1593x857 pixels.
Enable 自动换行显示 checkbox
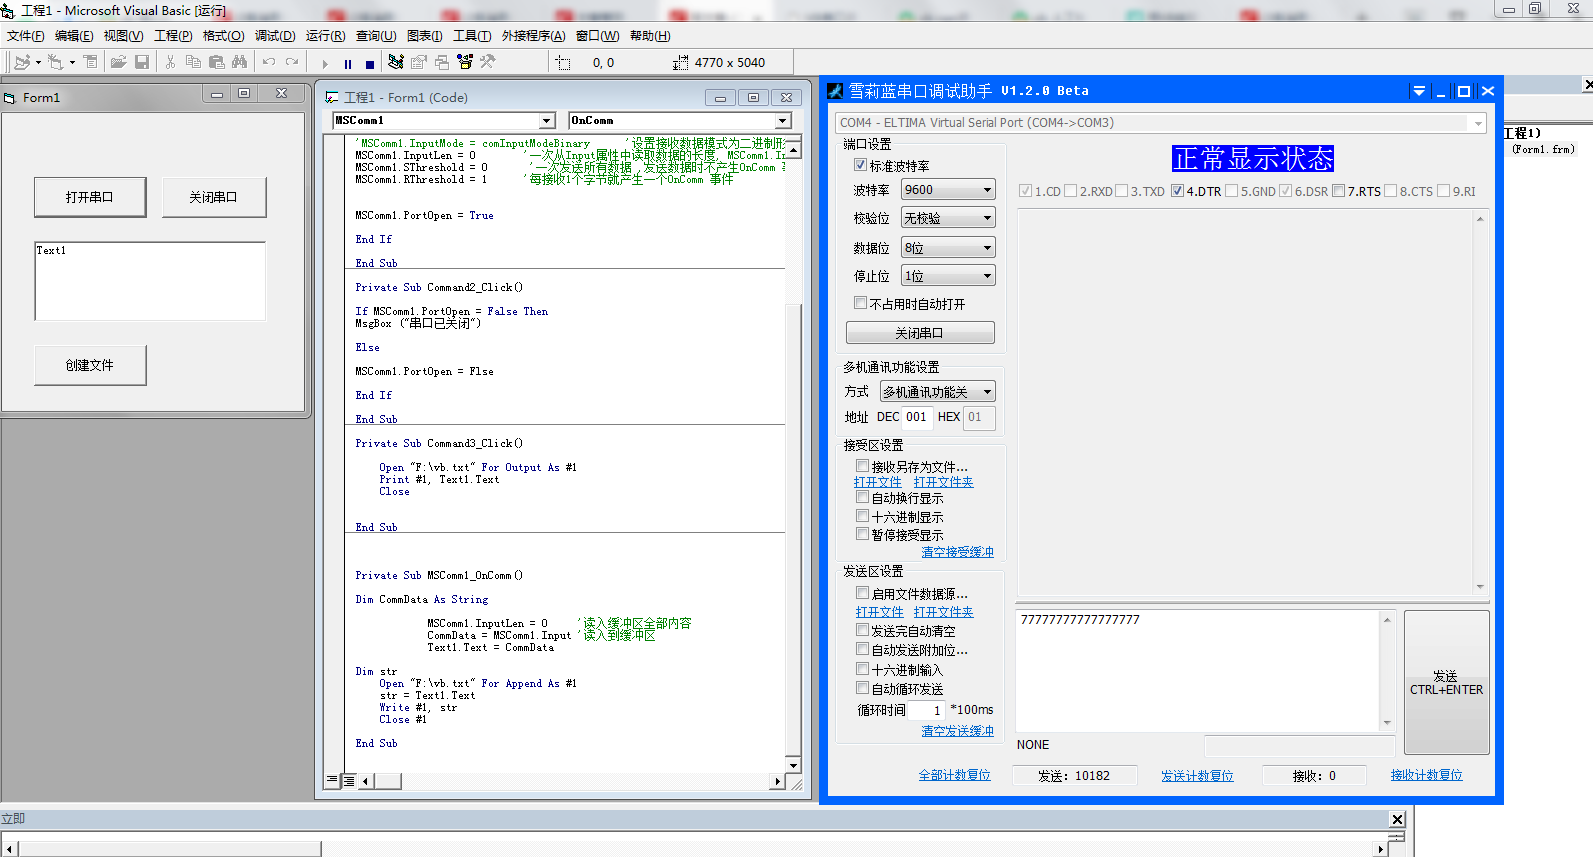862,497
